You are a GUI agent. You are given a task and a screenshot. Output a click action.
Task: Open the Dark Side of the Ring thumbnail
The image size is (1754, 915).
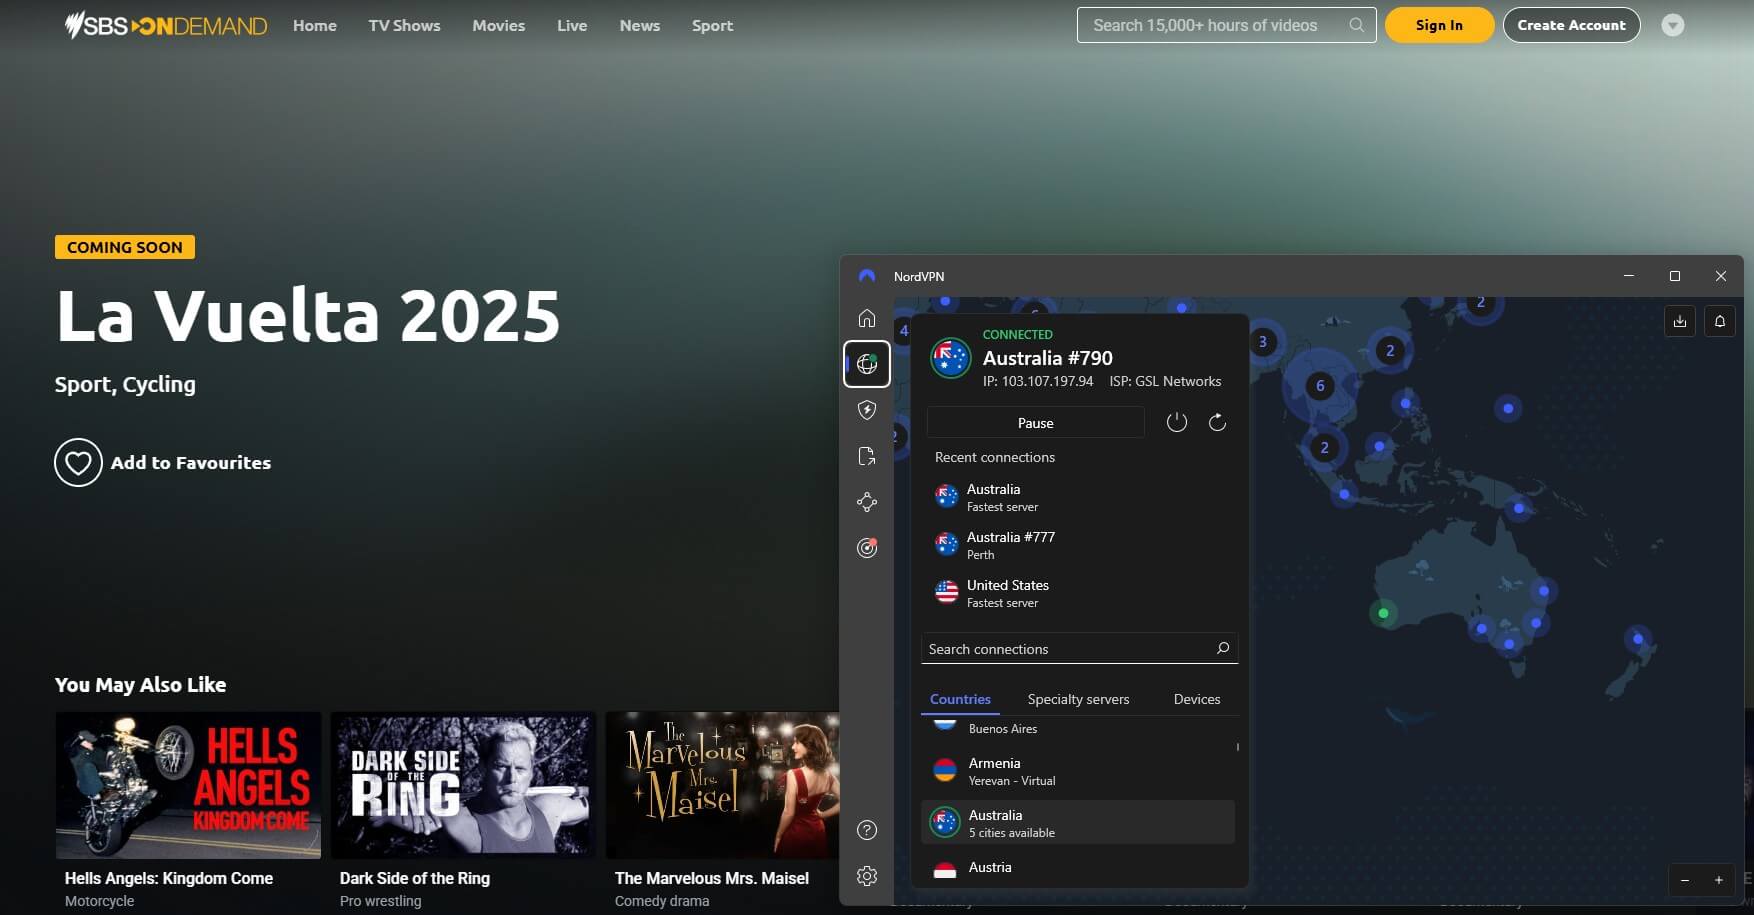463,785
